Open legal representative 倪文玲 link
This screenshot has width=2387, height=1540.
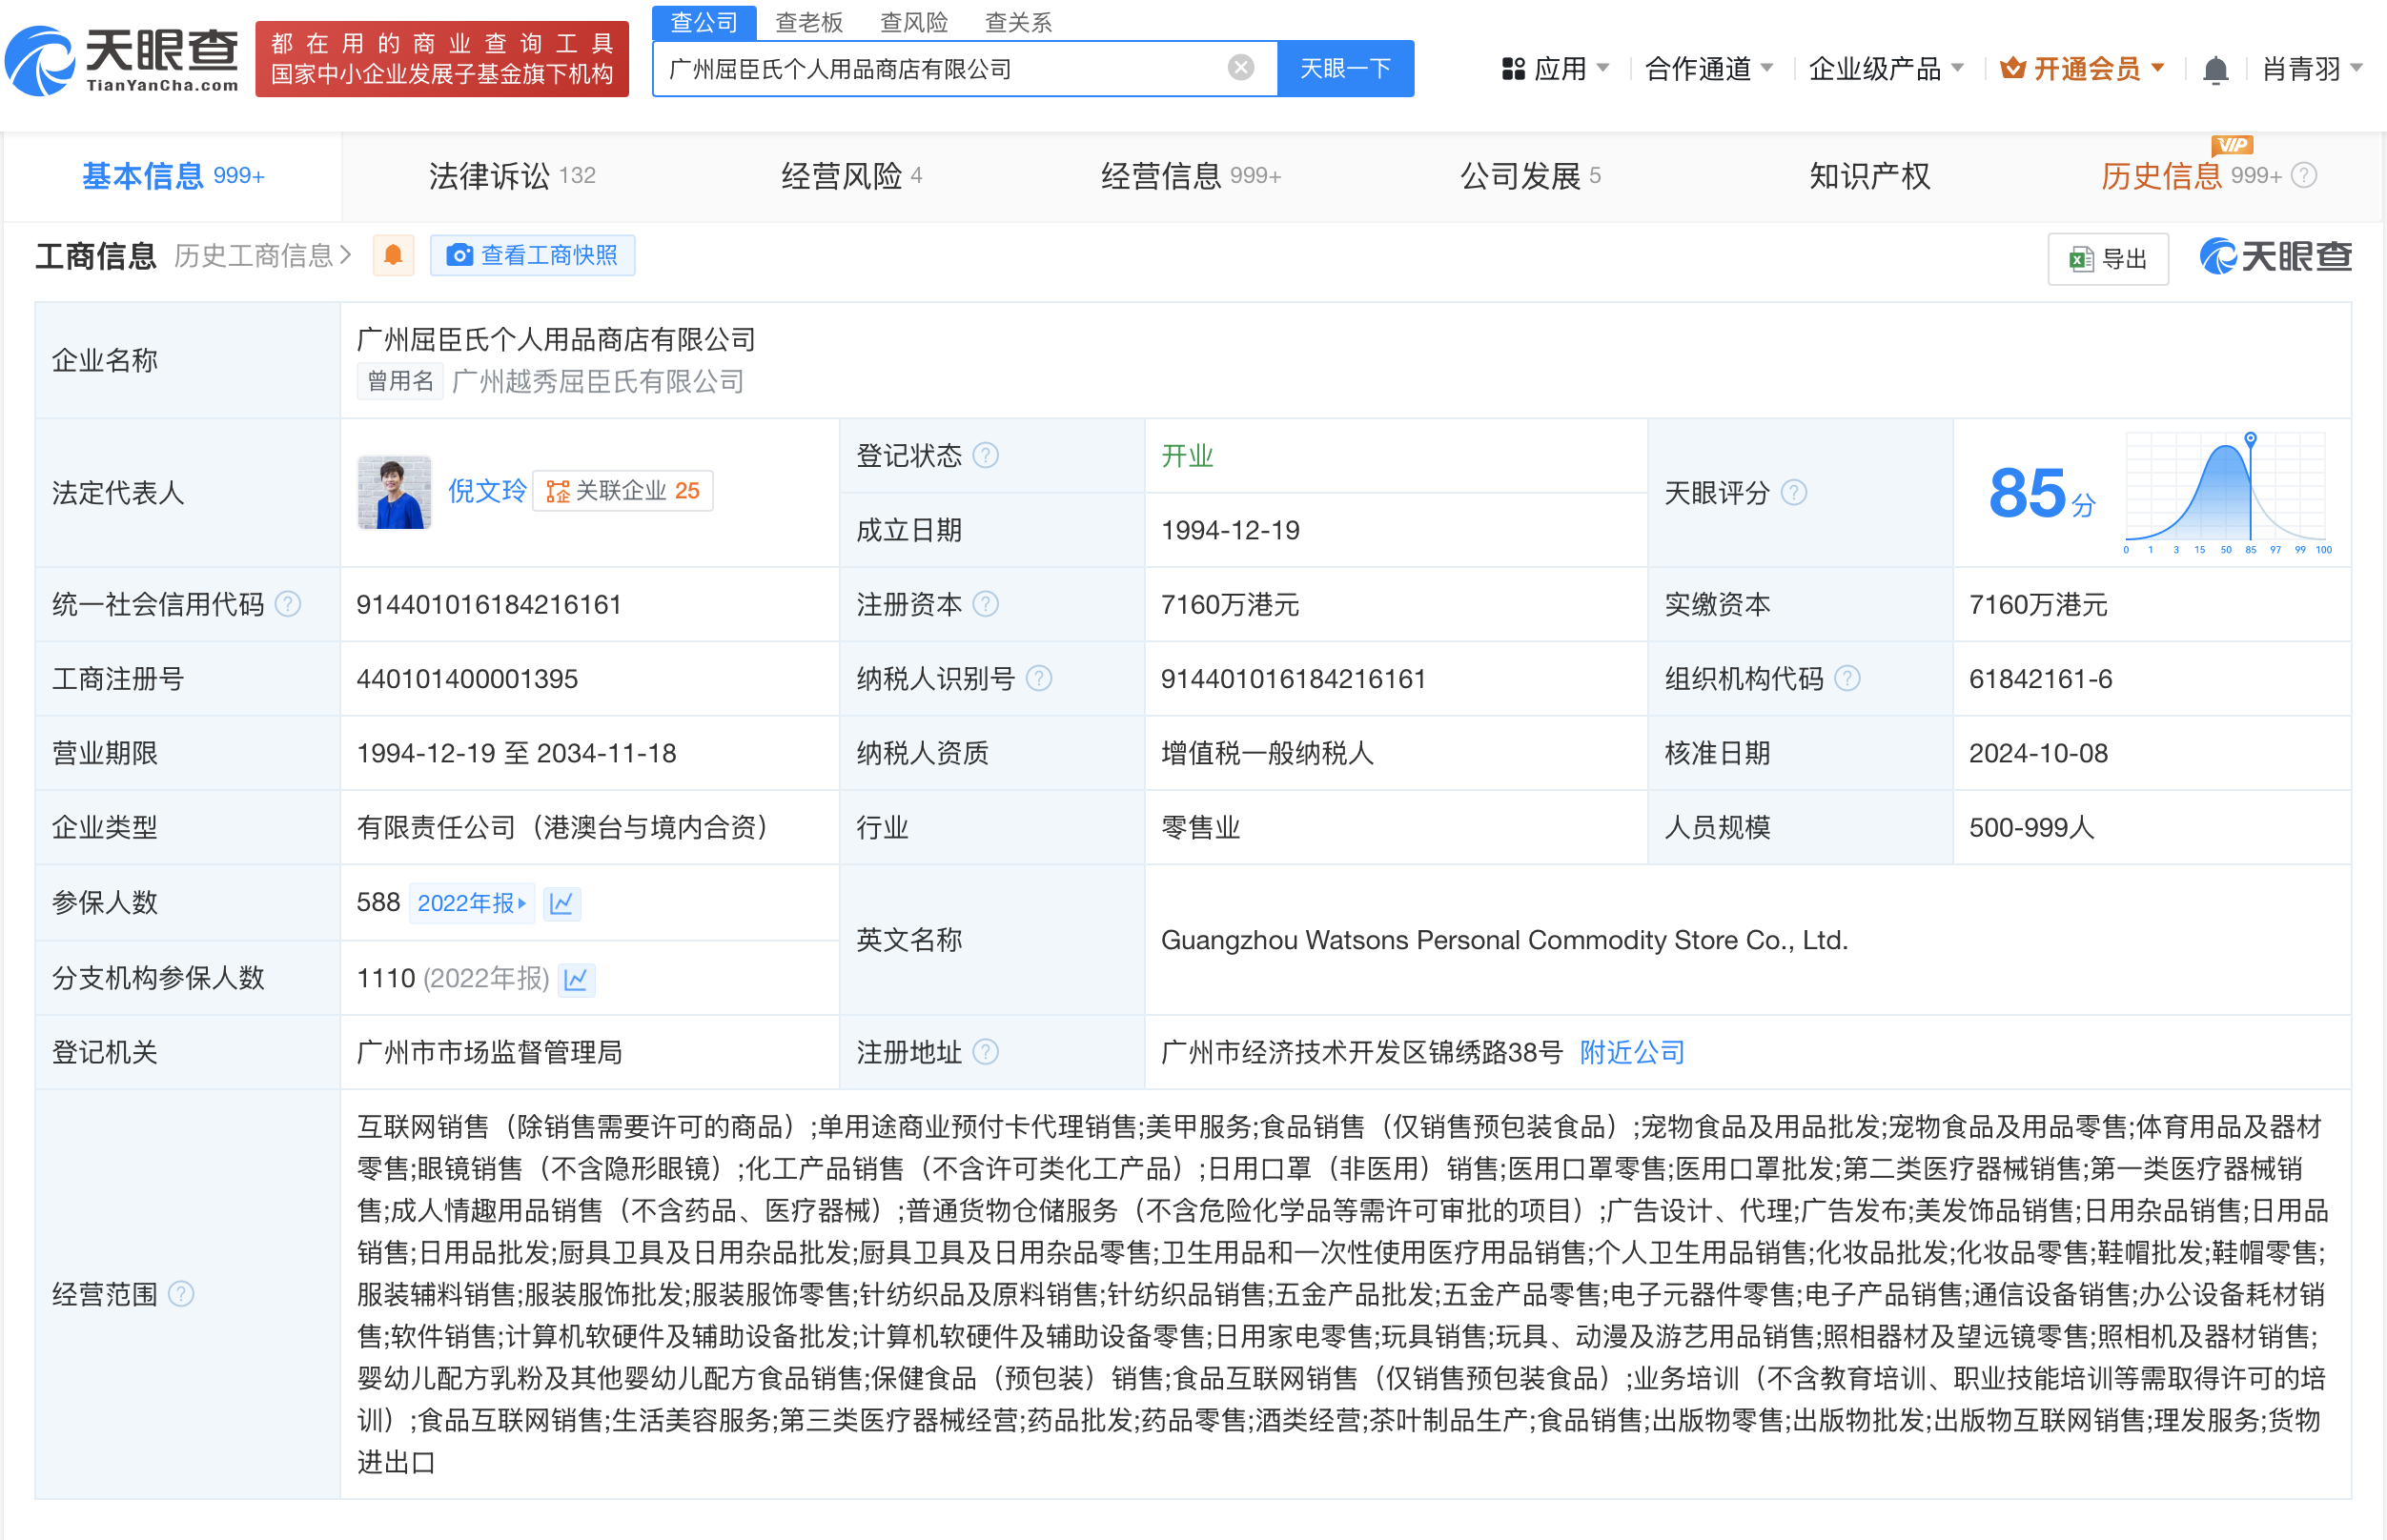486,491
